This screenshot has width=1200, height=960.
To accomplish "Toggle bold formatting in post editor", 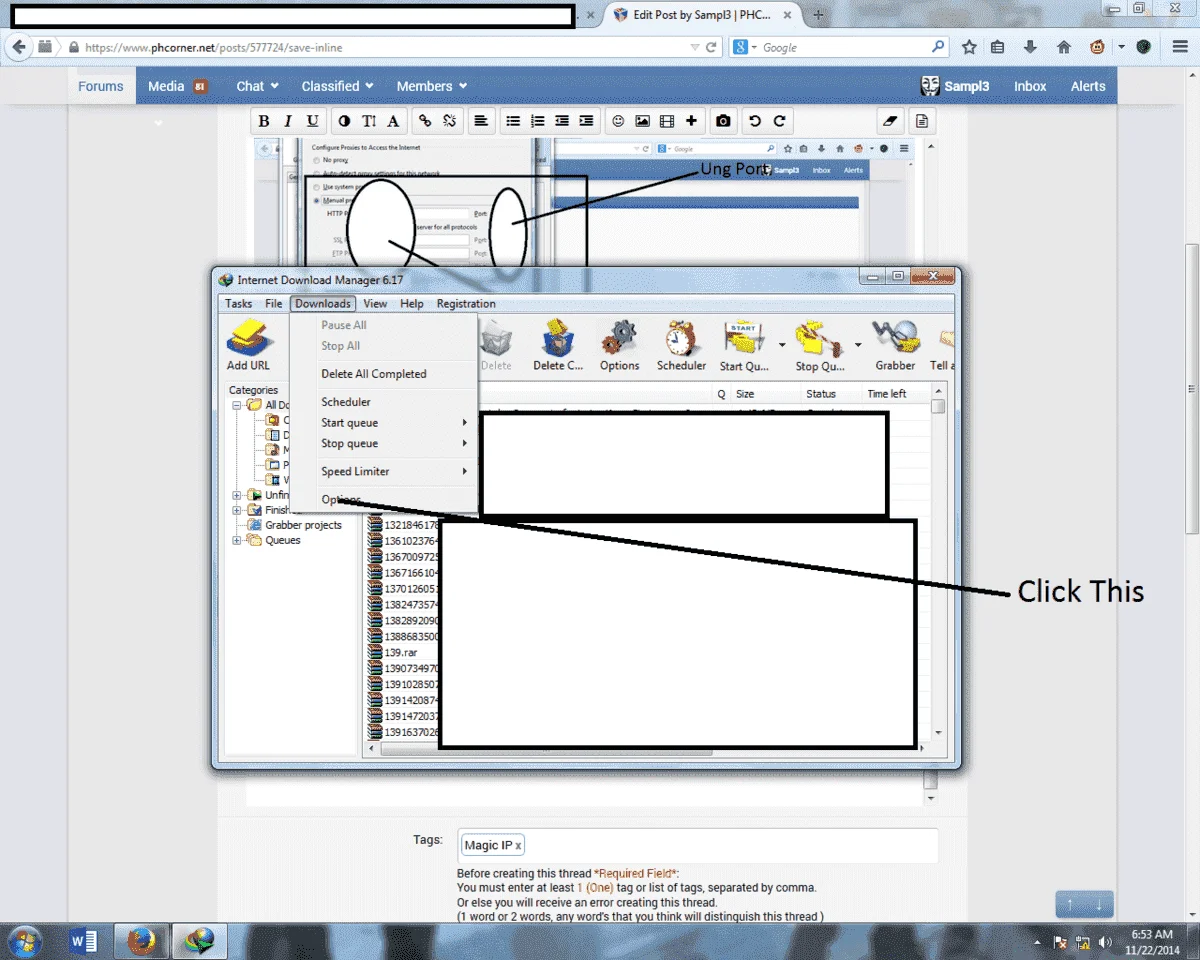I will point(264,121).
